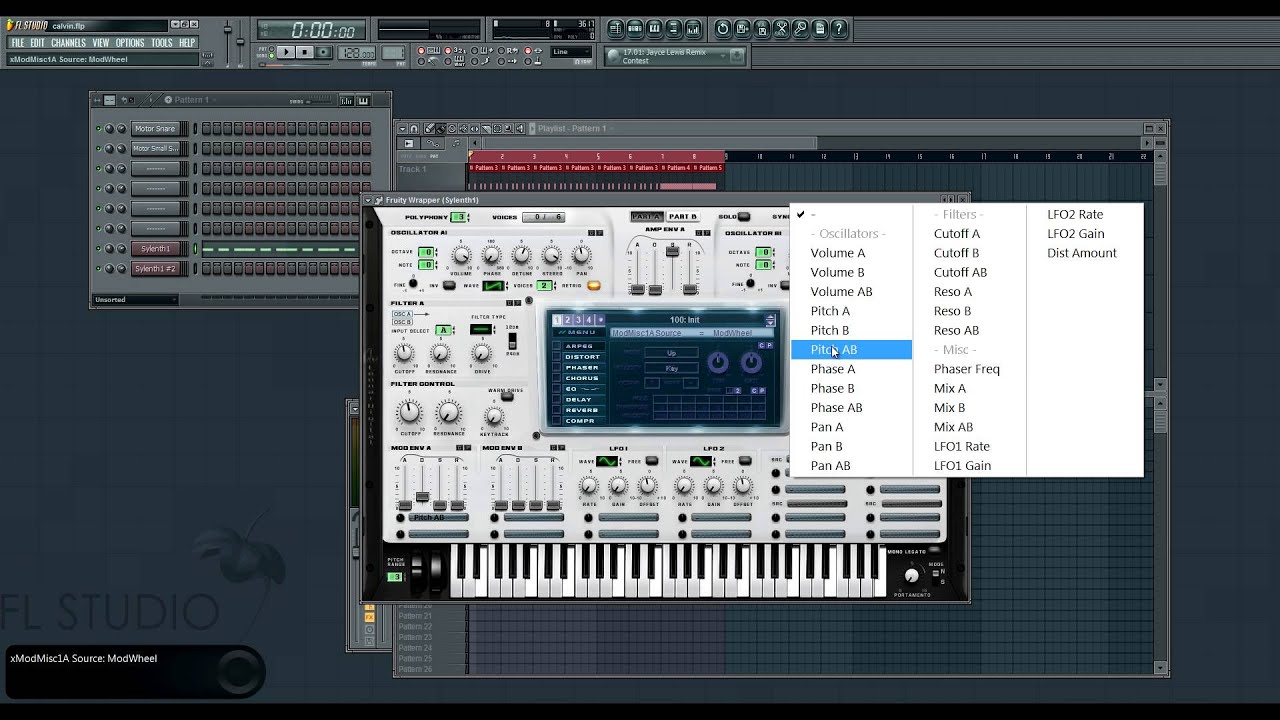Choose Volume A from Oscillators list
The image size is (1280, 720).
[x=838, y=253]
